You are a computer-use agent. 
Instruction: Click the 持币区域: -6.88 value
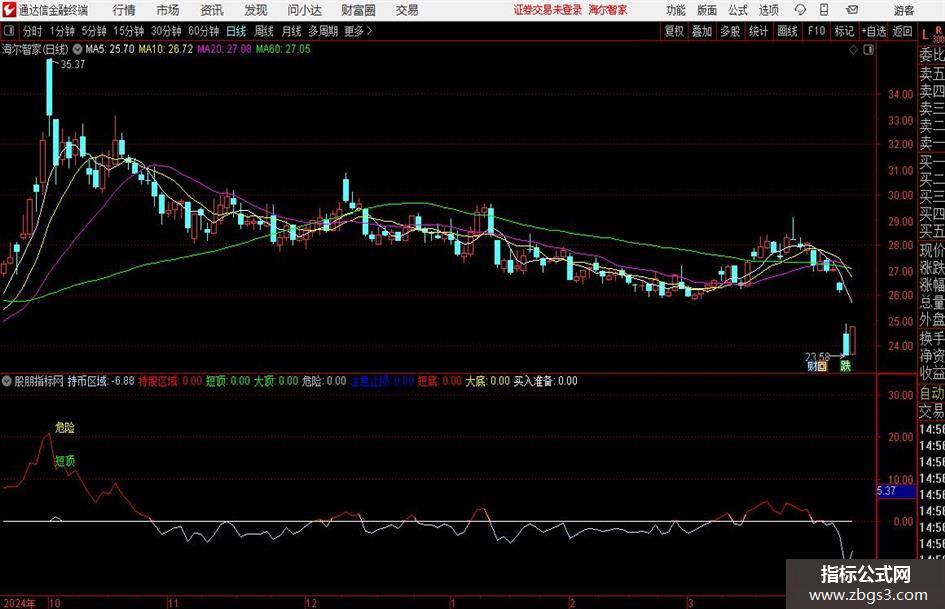coord(101,381)
